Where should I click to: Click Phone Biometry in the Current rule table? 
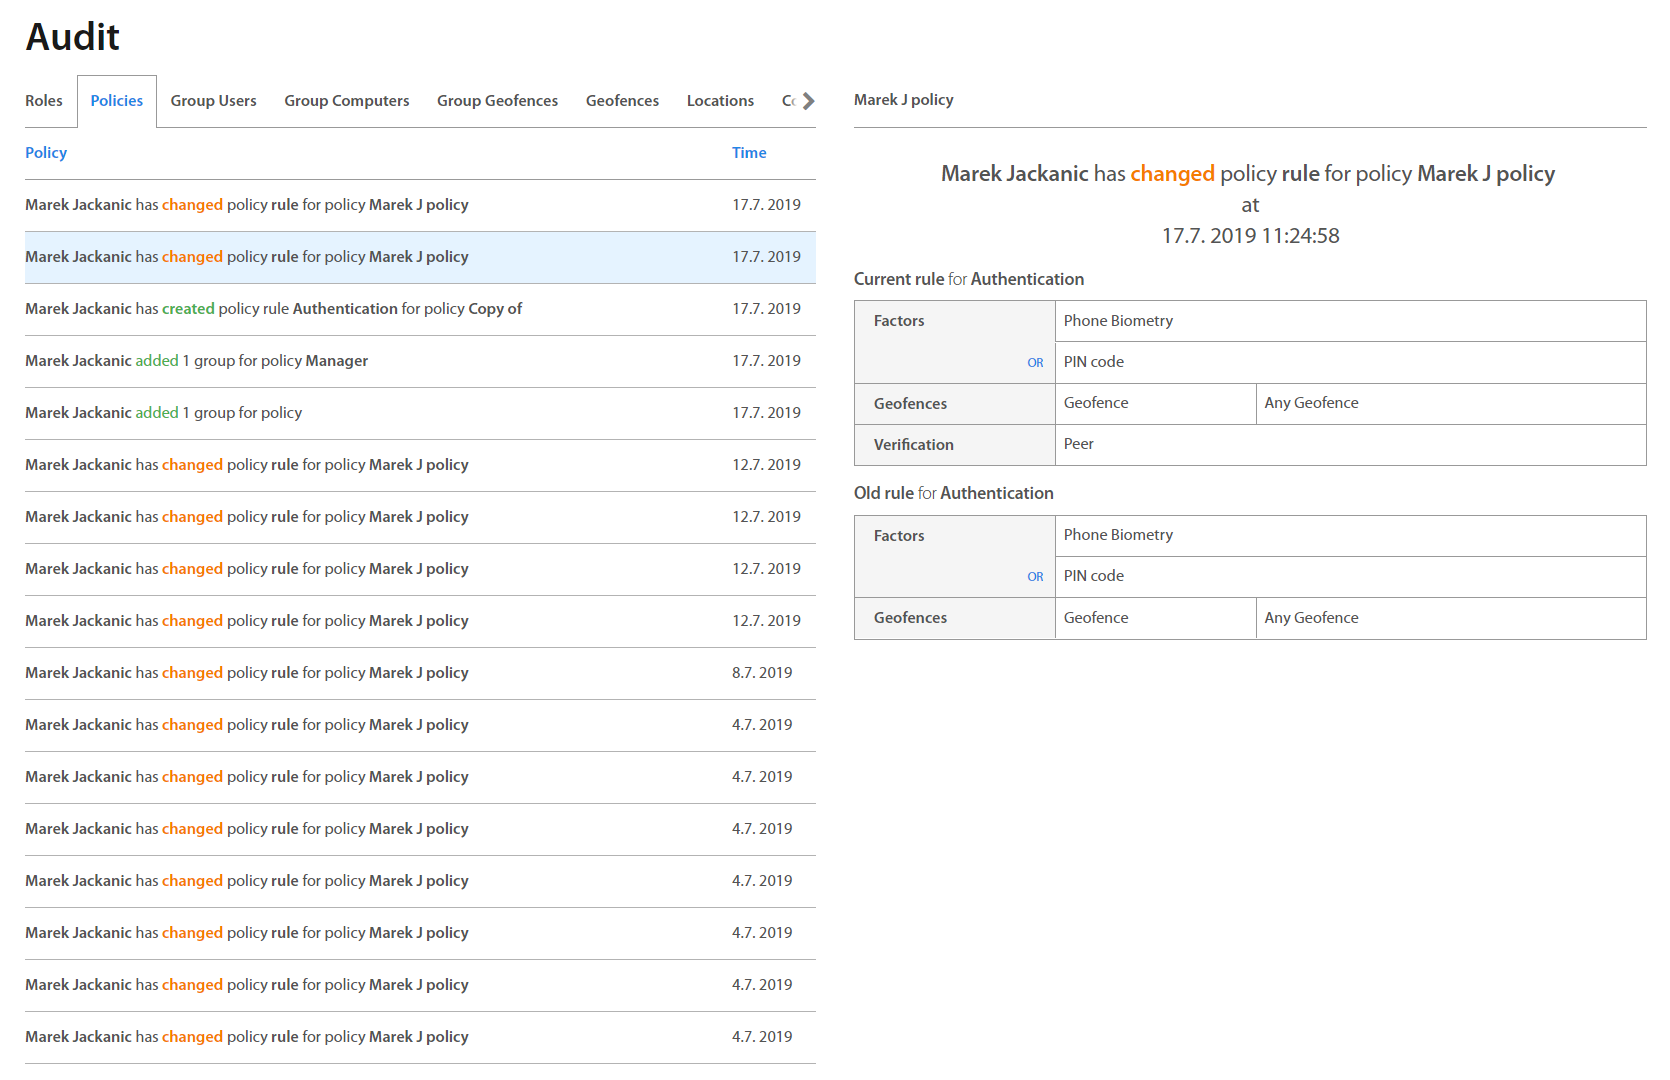click(1118, 321)
